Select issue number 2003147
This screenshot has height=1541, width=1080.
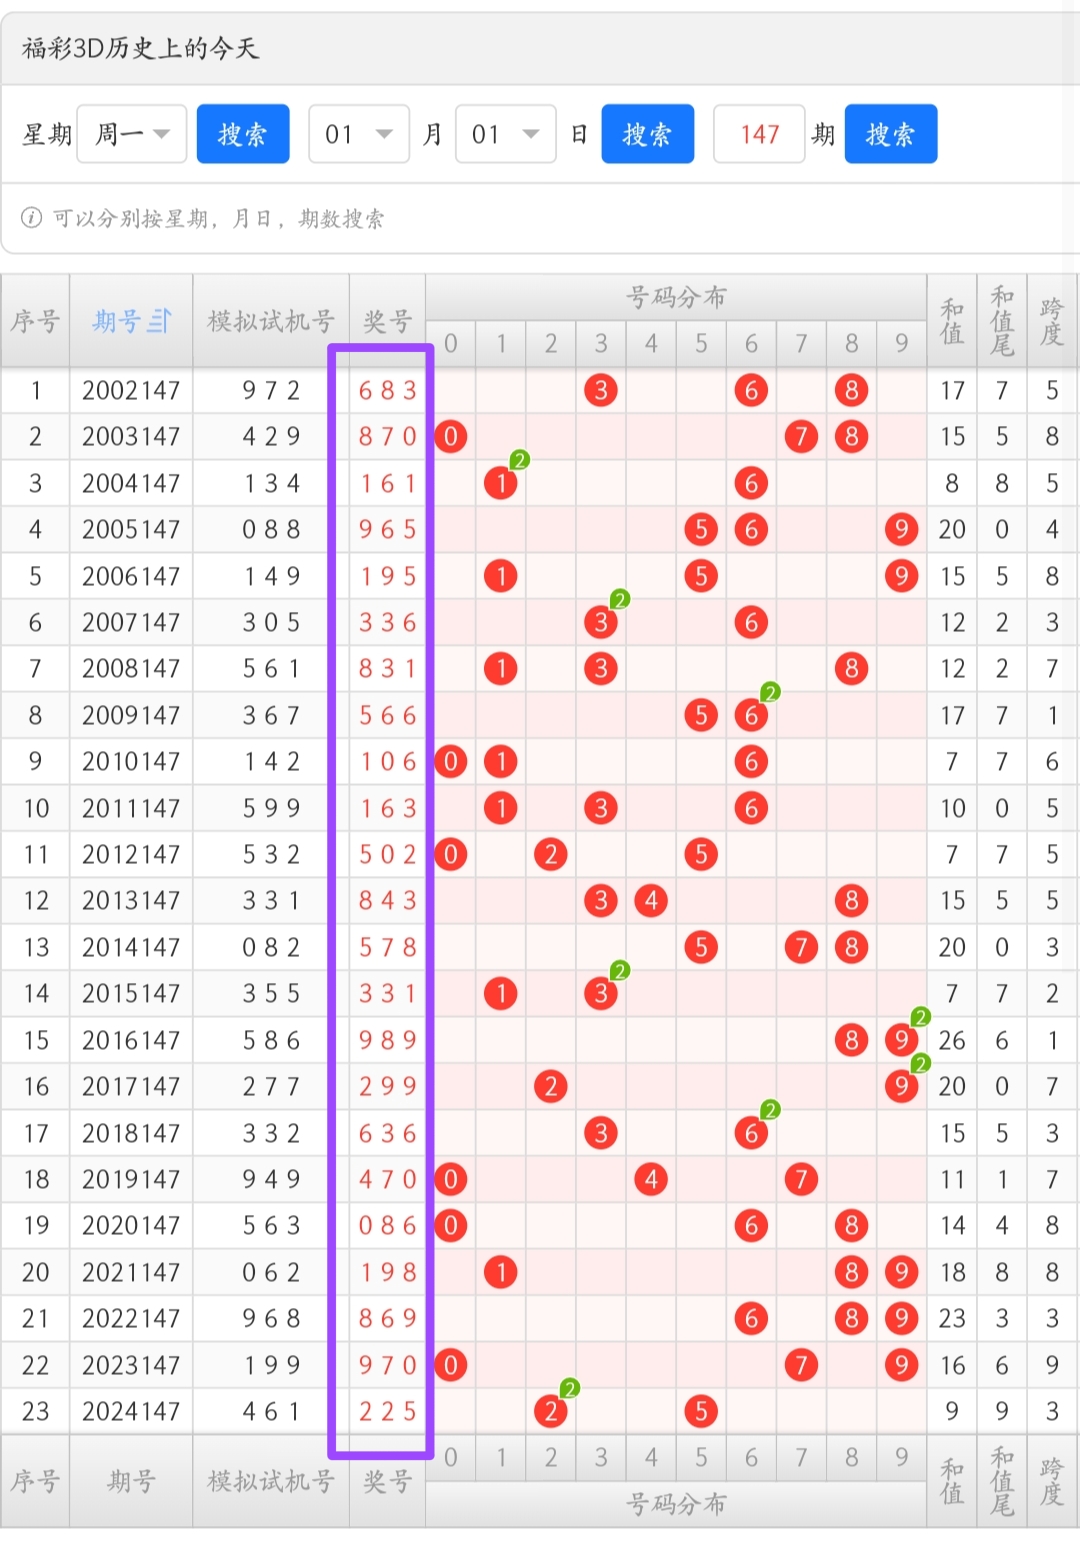point(131,437)
